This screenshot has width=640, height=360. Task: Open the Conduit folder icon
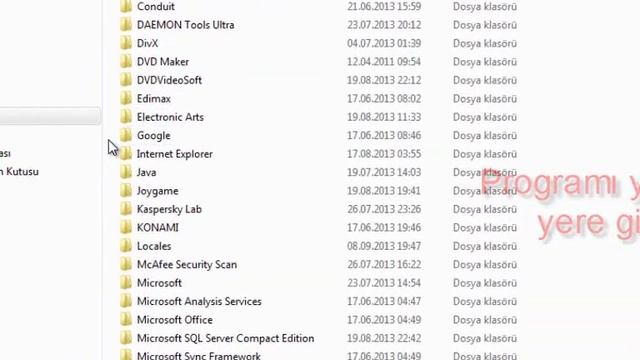[x=126, y=7]
